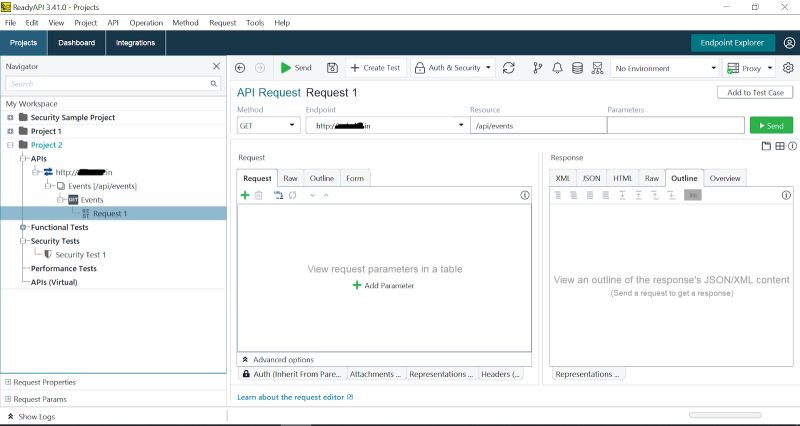Open the Proxy dropdown arrow
Screen dimensions: 800x426
[769, 68]
